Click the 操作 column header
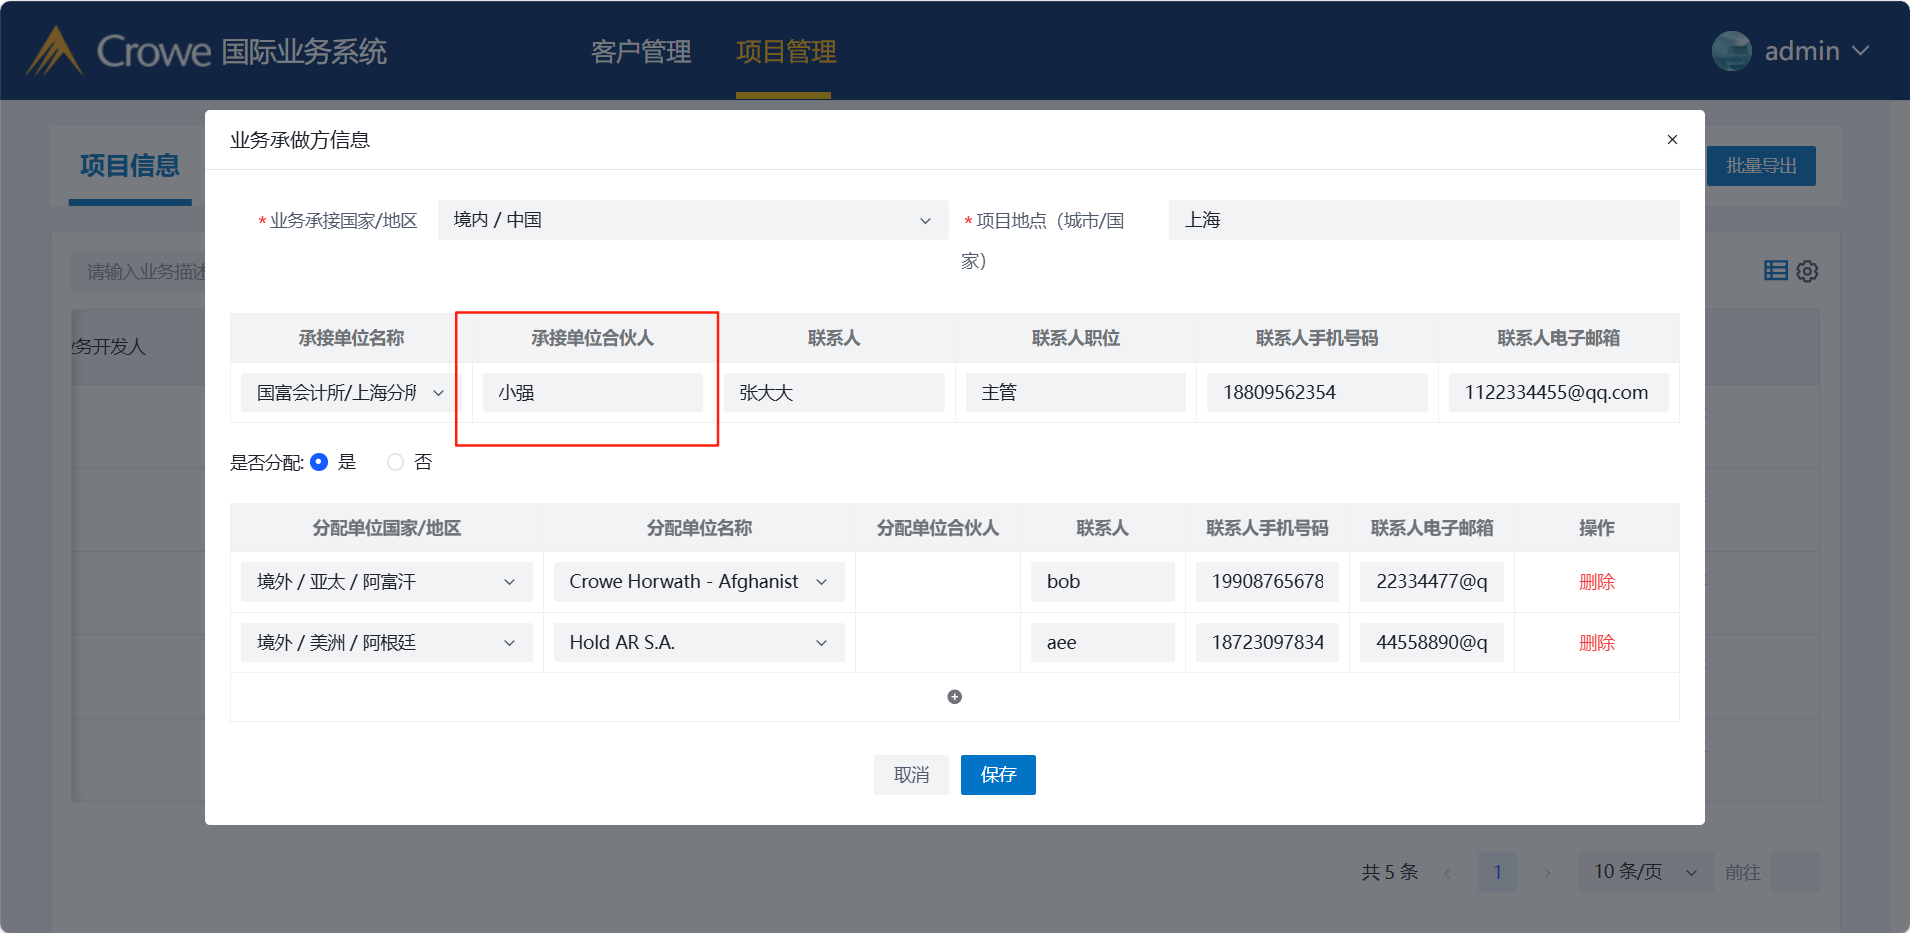Image resolution: width=1910 pixels, height=933 pixels. [1597, 528]
